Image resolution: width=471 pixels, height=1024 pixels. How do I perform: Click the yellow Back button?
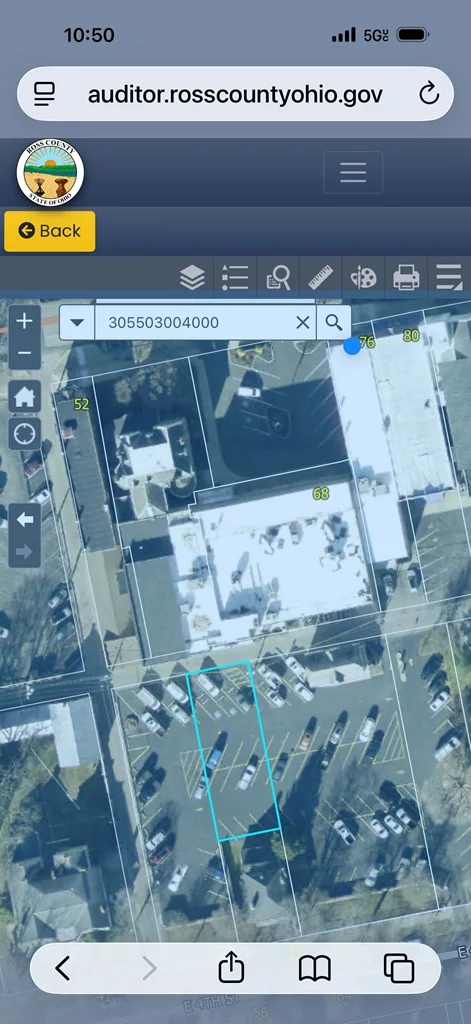pos(50,231)
